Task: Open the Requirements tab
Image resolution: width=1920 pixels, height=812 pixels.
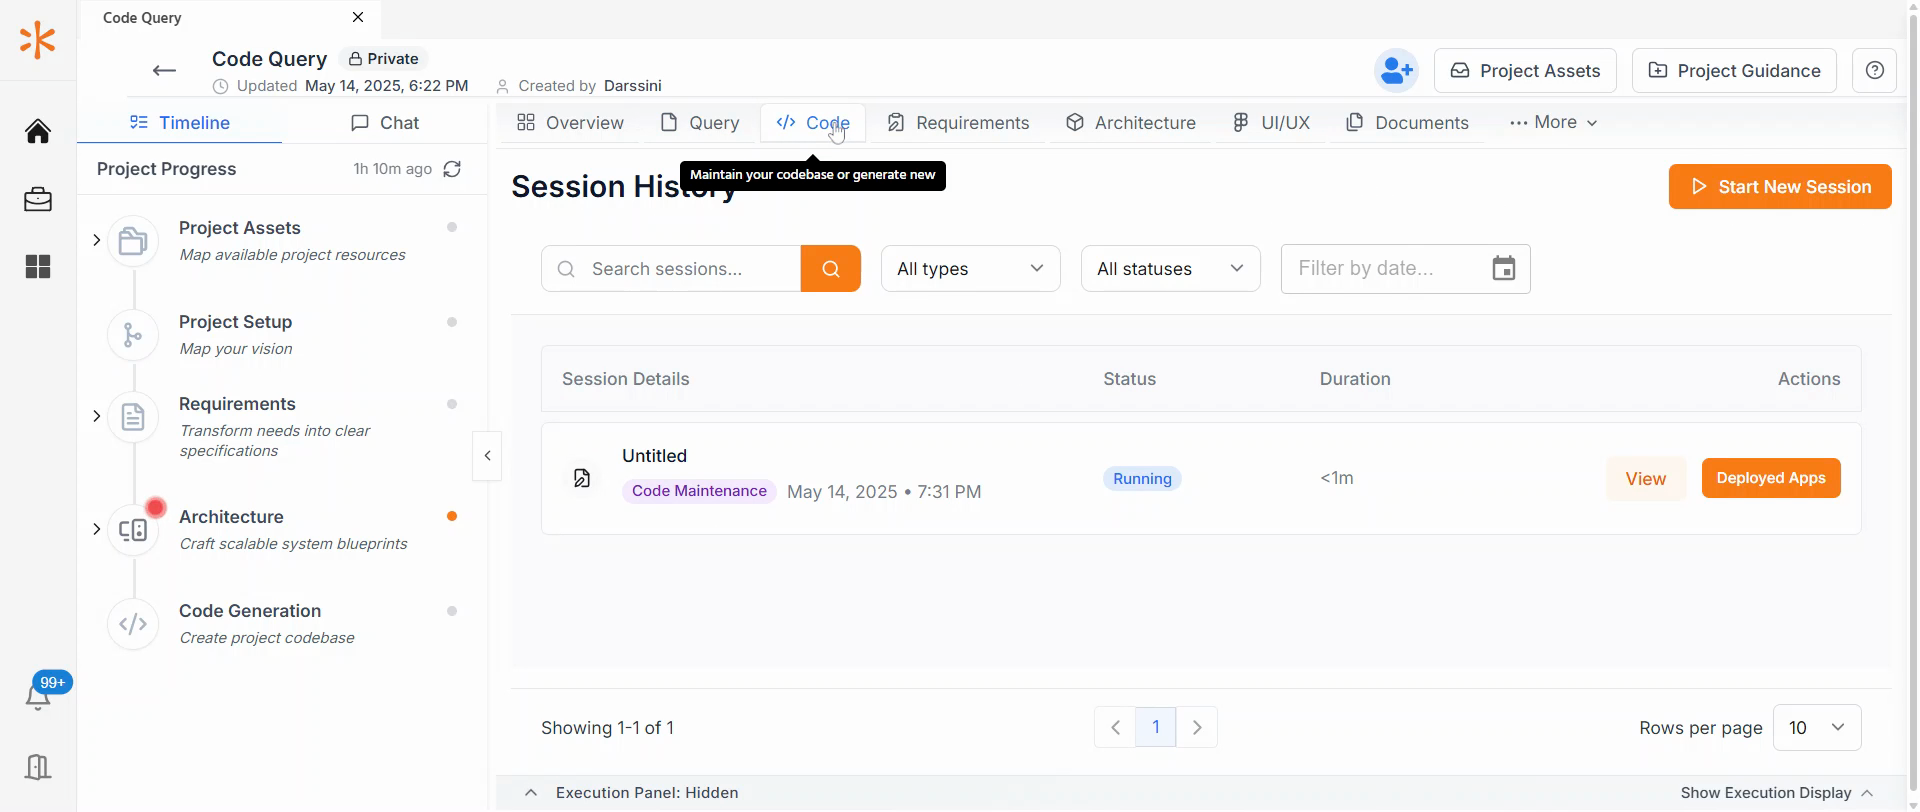Action: pos(958,123)
